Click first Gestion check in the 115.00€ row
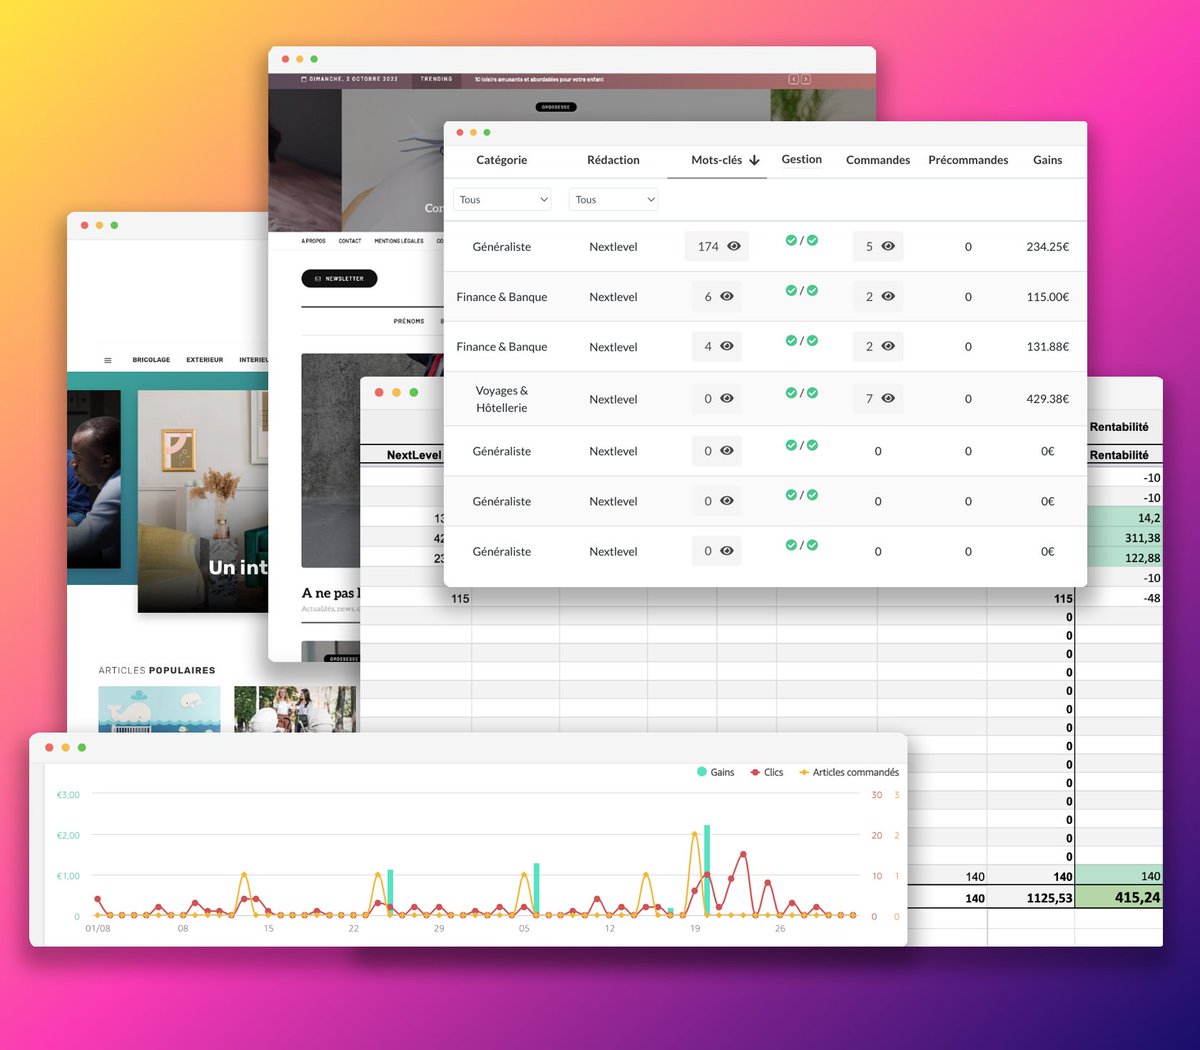The height and width of the screenshot is (1050, 1200). (791, 290)
